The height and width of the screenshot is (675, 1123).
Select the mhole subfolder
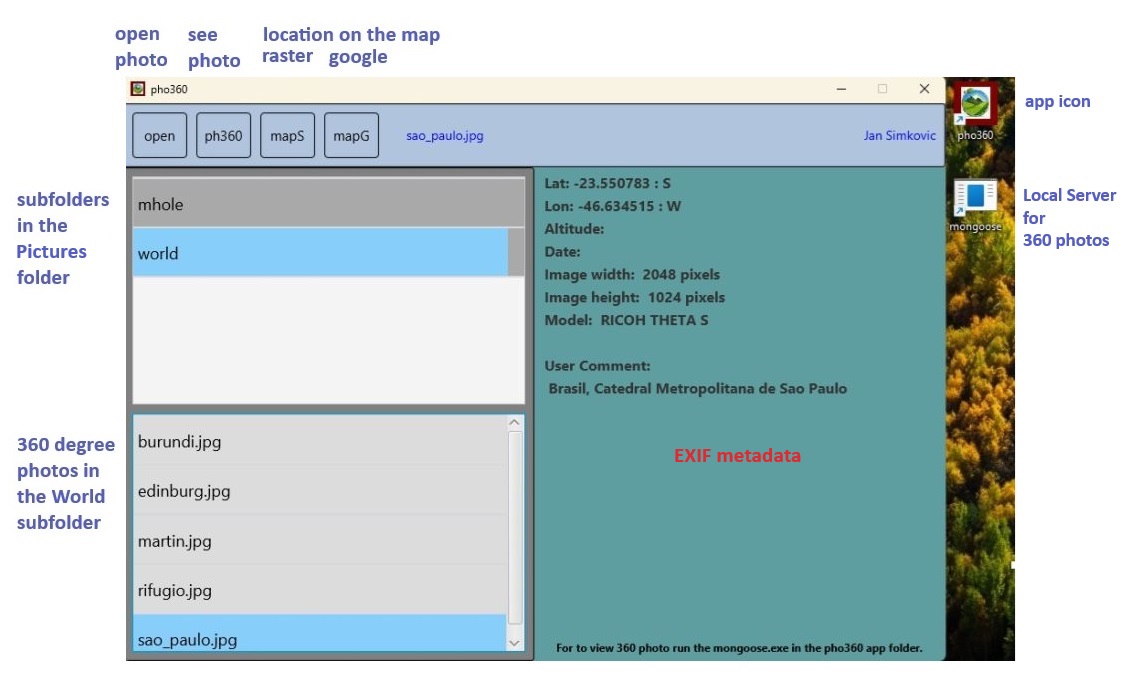pyautogui.click(x=328, y=204)
